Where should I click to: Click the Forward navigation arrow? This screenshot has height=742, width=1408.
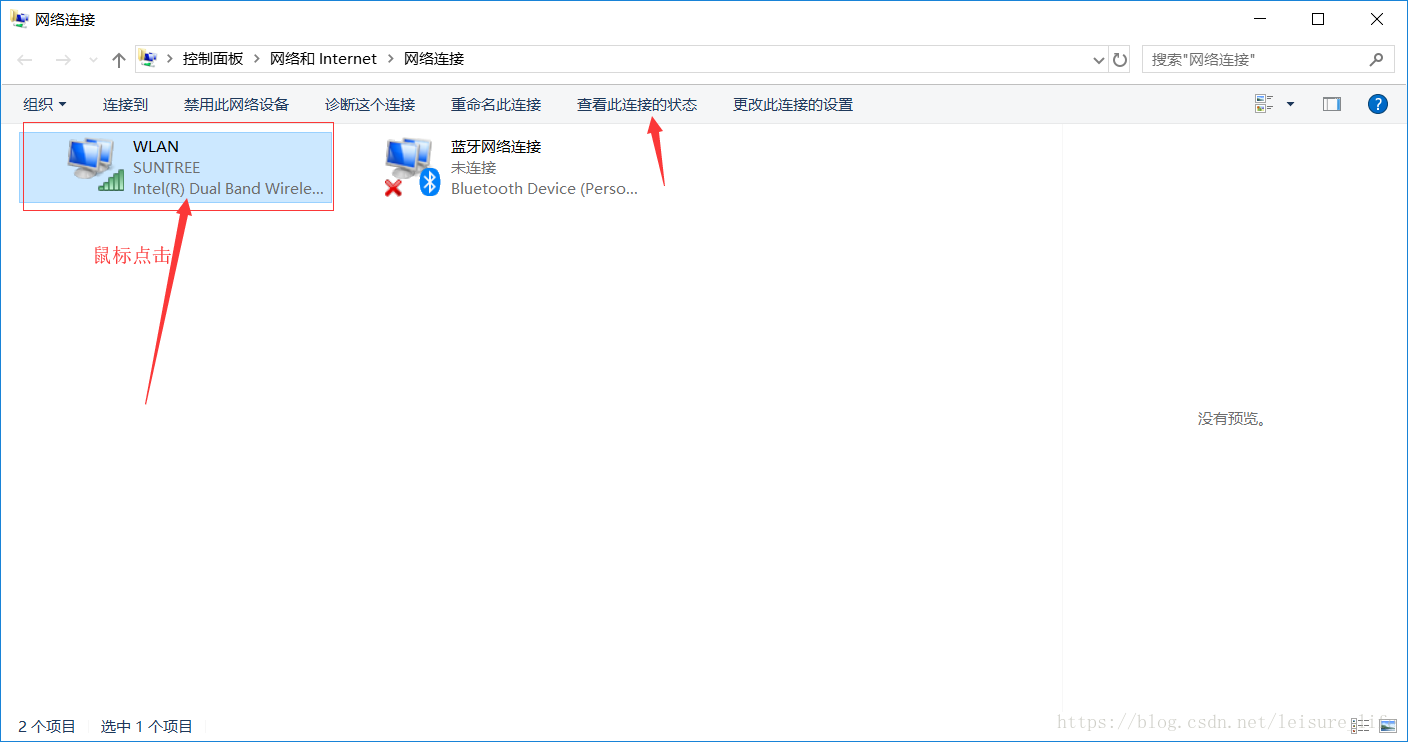(63, 60)
